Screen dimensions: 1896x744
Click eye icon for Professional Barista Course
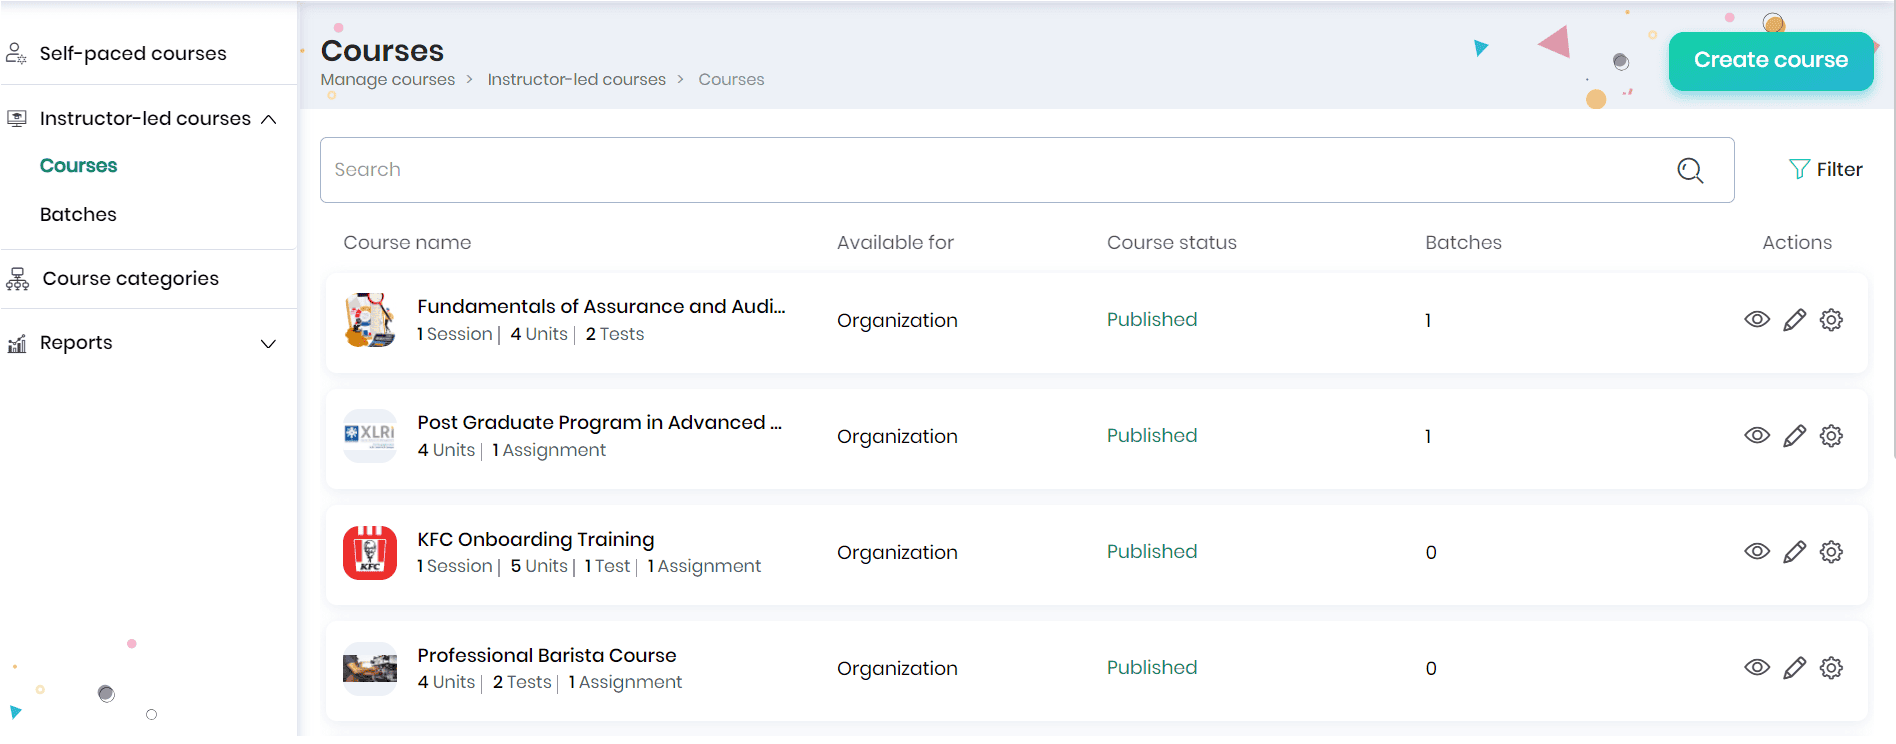[1757, 668]
